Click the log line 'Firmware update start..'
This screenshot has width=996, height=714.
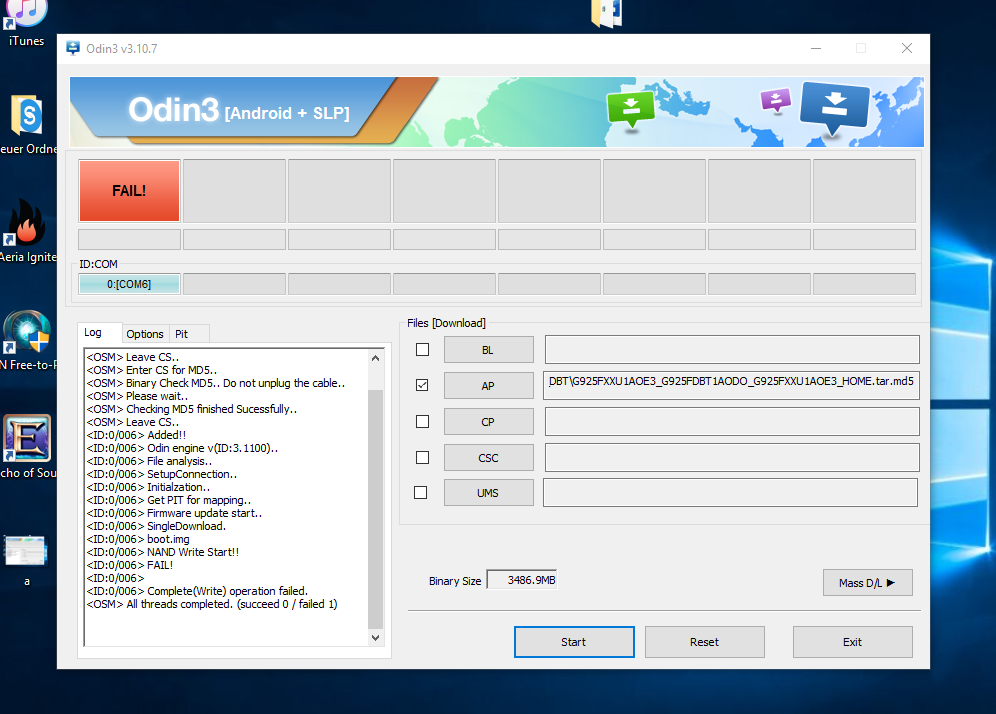tap(174, 513)
